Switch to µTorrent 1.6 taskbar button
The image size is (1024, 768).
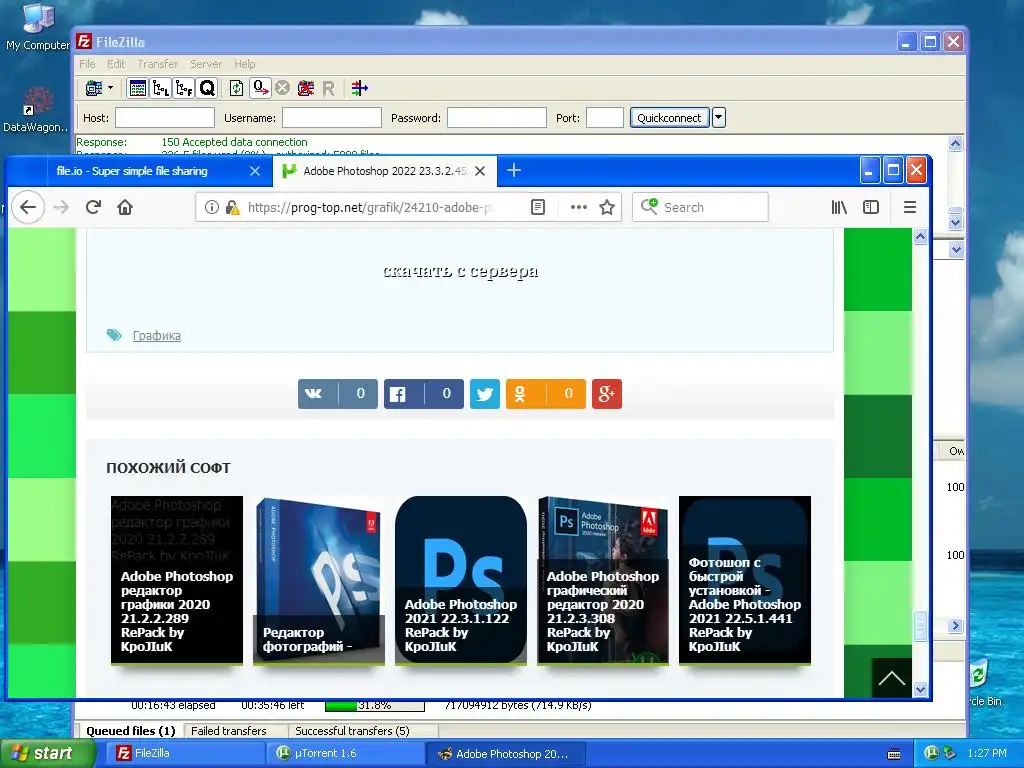(x=345, y=754)
